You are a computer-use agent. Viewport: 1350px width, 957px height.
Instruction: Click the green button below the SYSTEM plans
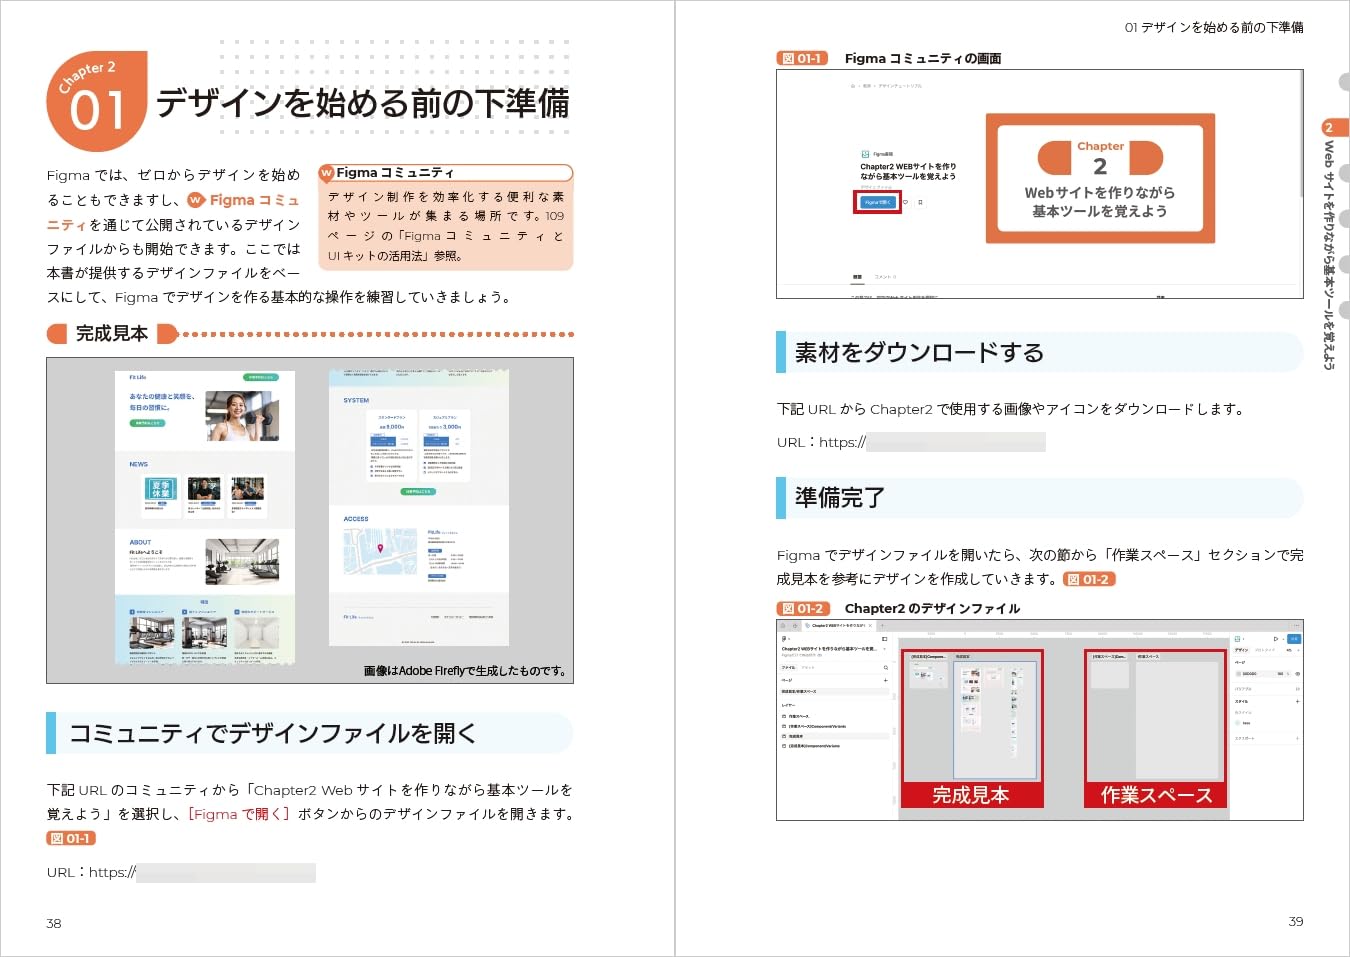(418, 491)
